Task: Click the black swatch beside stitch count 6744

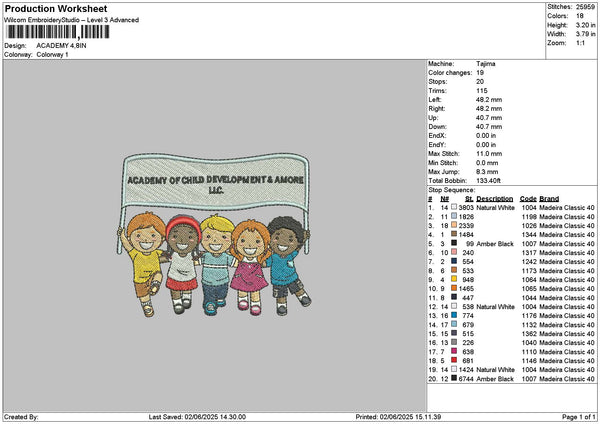Action: pos(454,378)
